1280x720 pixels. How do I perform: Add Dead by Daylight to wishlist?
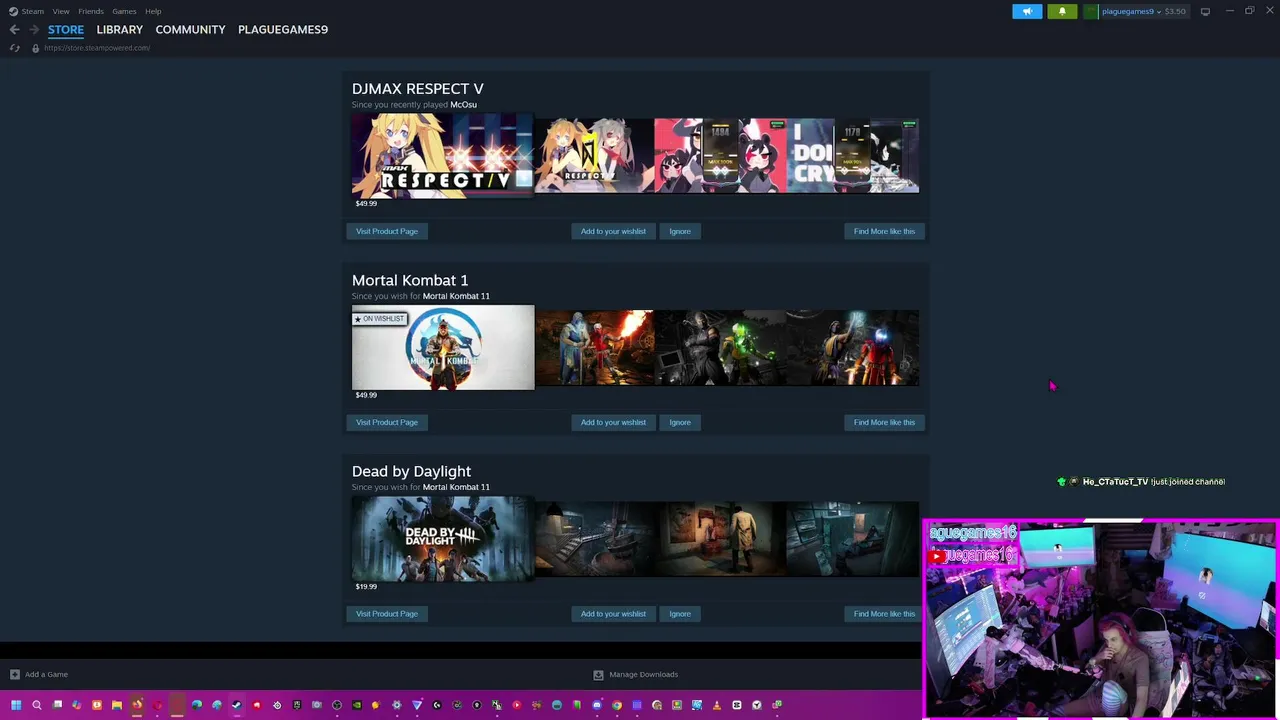(613, 614)
